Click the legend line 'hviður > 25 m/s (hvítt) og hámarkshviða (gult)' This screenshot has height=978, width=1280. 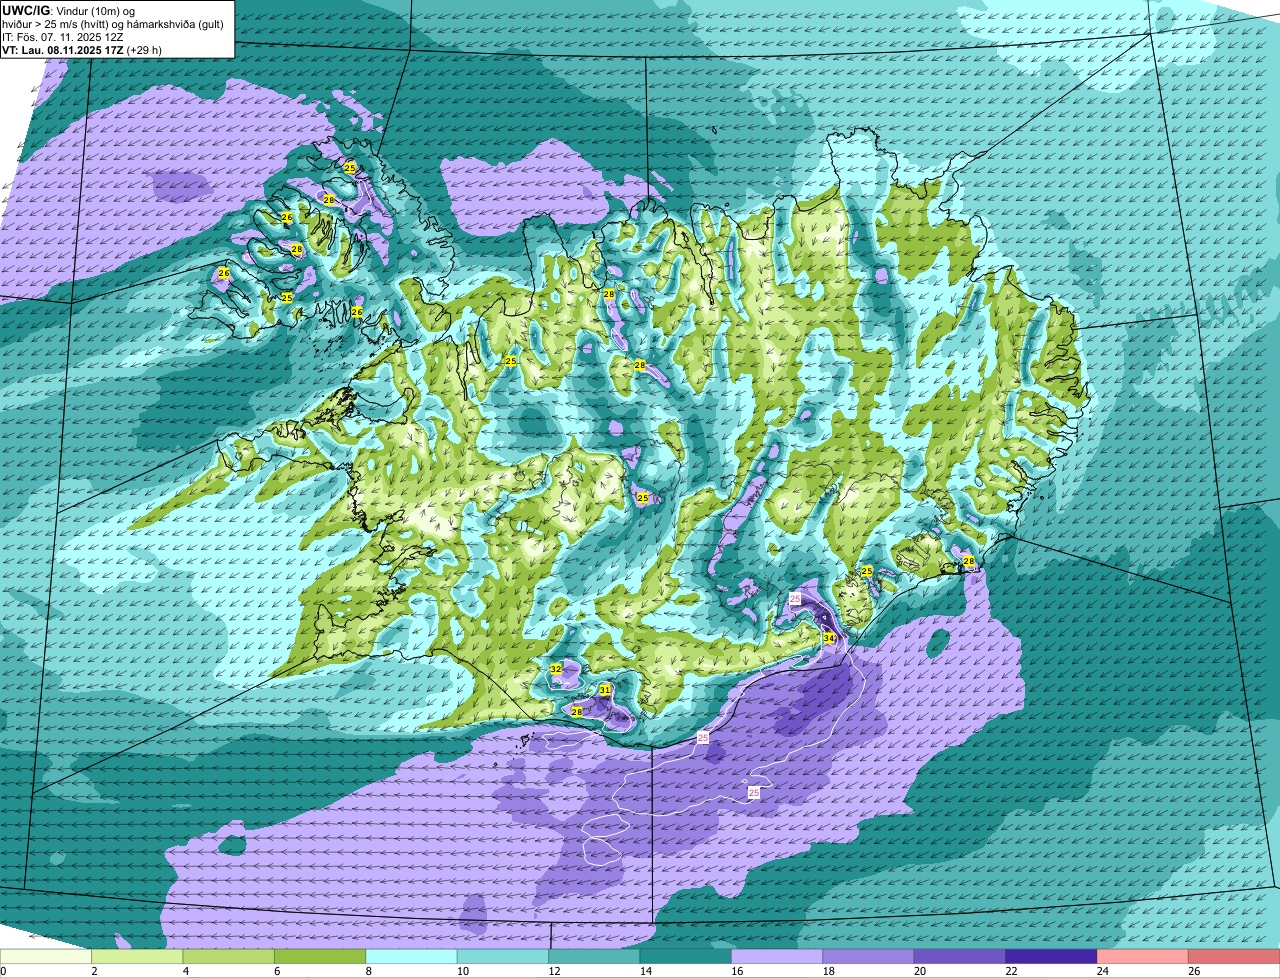coord(113,24)
